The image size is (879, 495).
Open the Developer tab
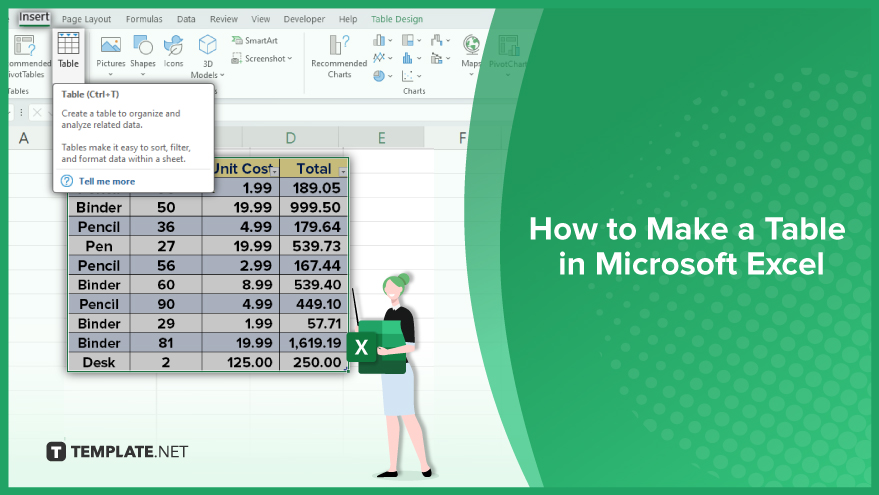point(304,19)
